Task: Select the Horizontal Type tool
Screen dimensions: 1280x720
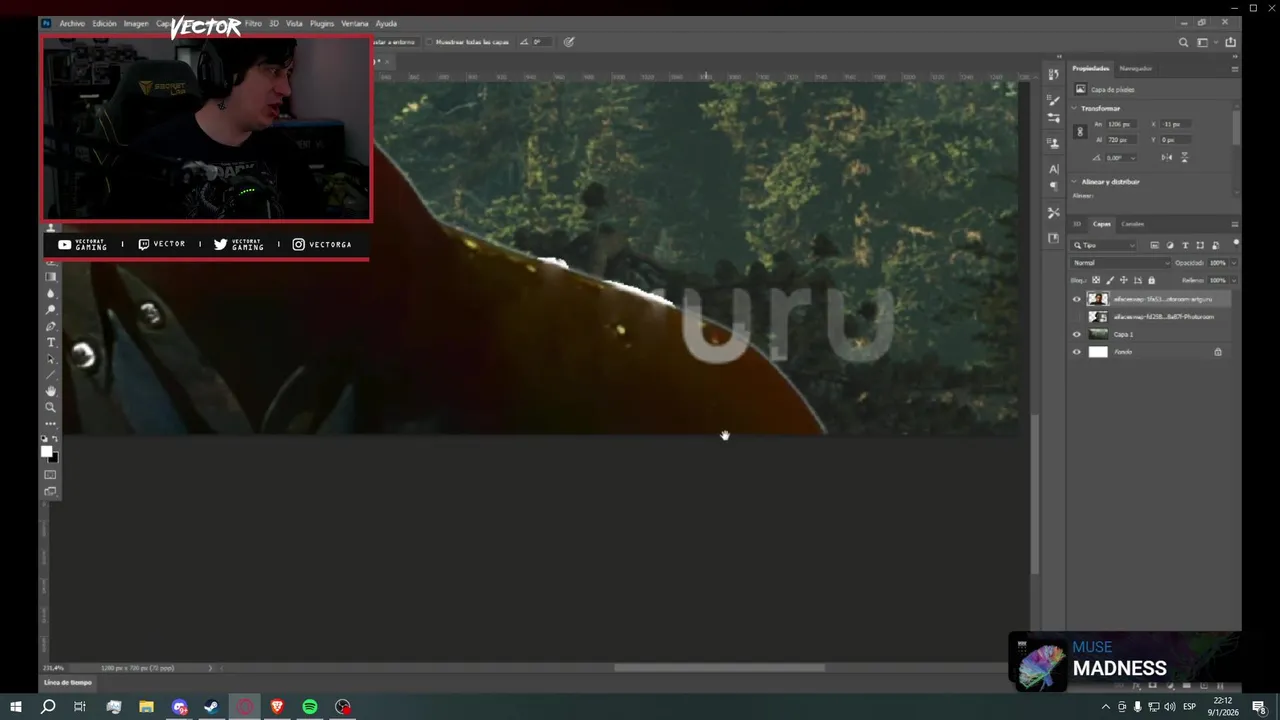Action: coord(51,342)
